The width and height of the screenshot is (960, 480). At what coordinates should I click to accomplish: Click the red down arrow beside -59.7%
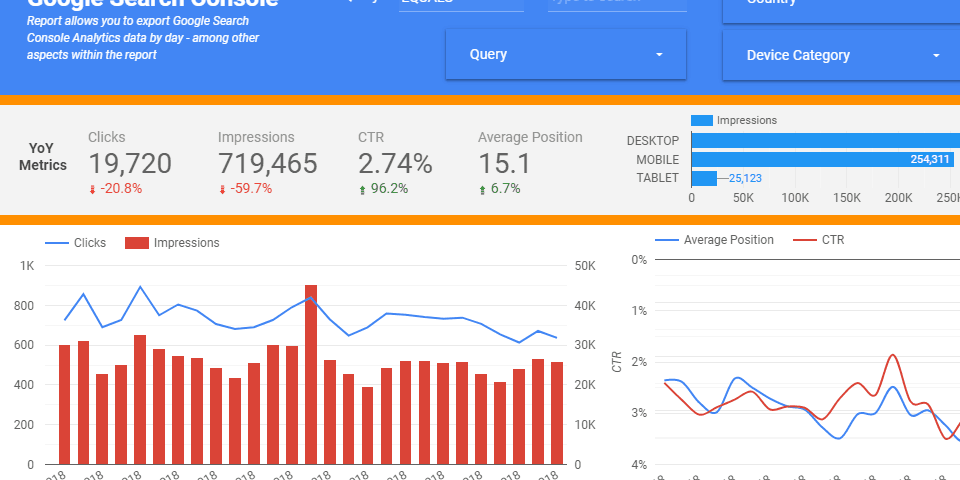222,190
